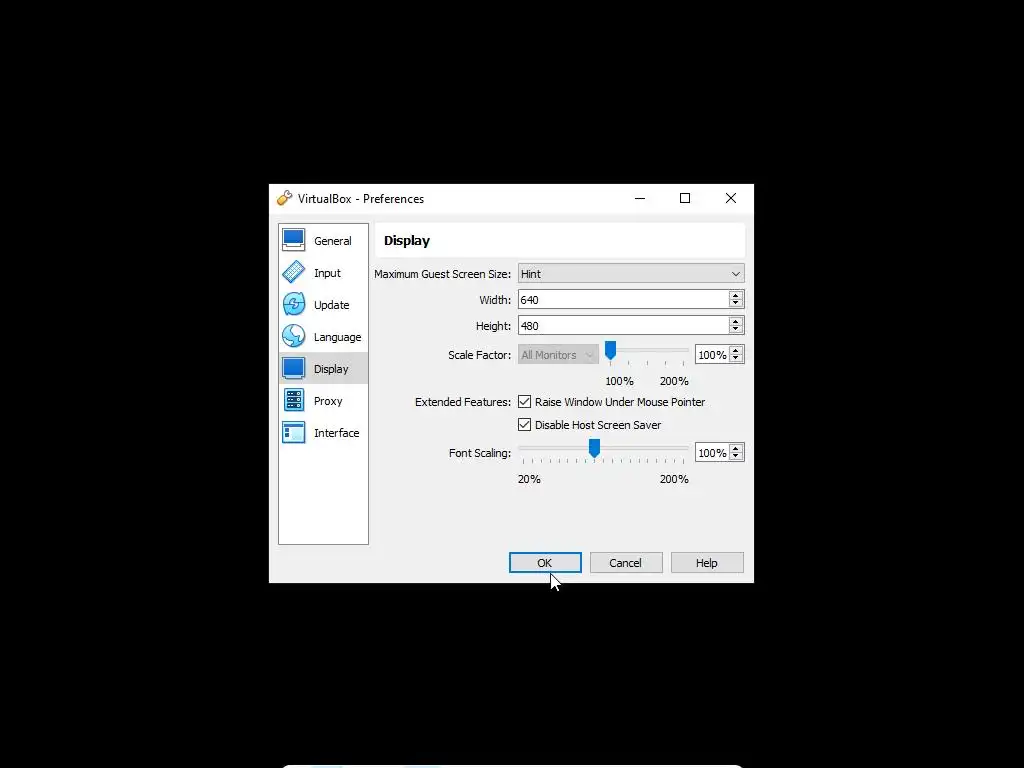Open the Help button
The width and height of the screenshot is (1024, 768).
[707, 563]
